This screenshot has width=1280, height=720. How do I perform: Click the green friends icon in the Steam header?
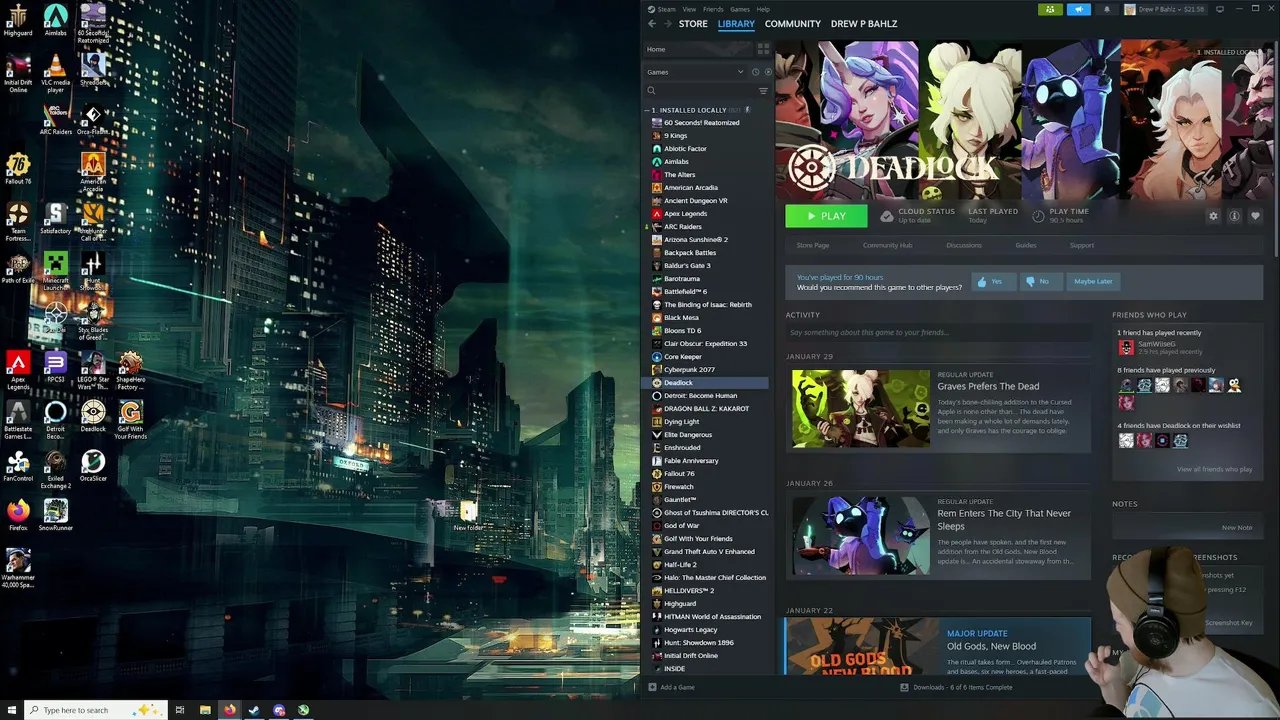[x=1049, y=9]
